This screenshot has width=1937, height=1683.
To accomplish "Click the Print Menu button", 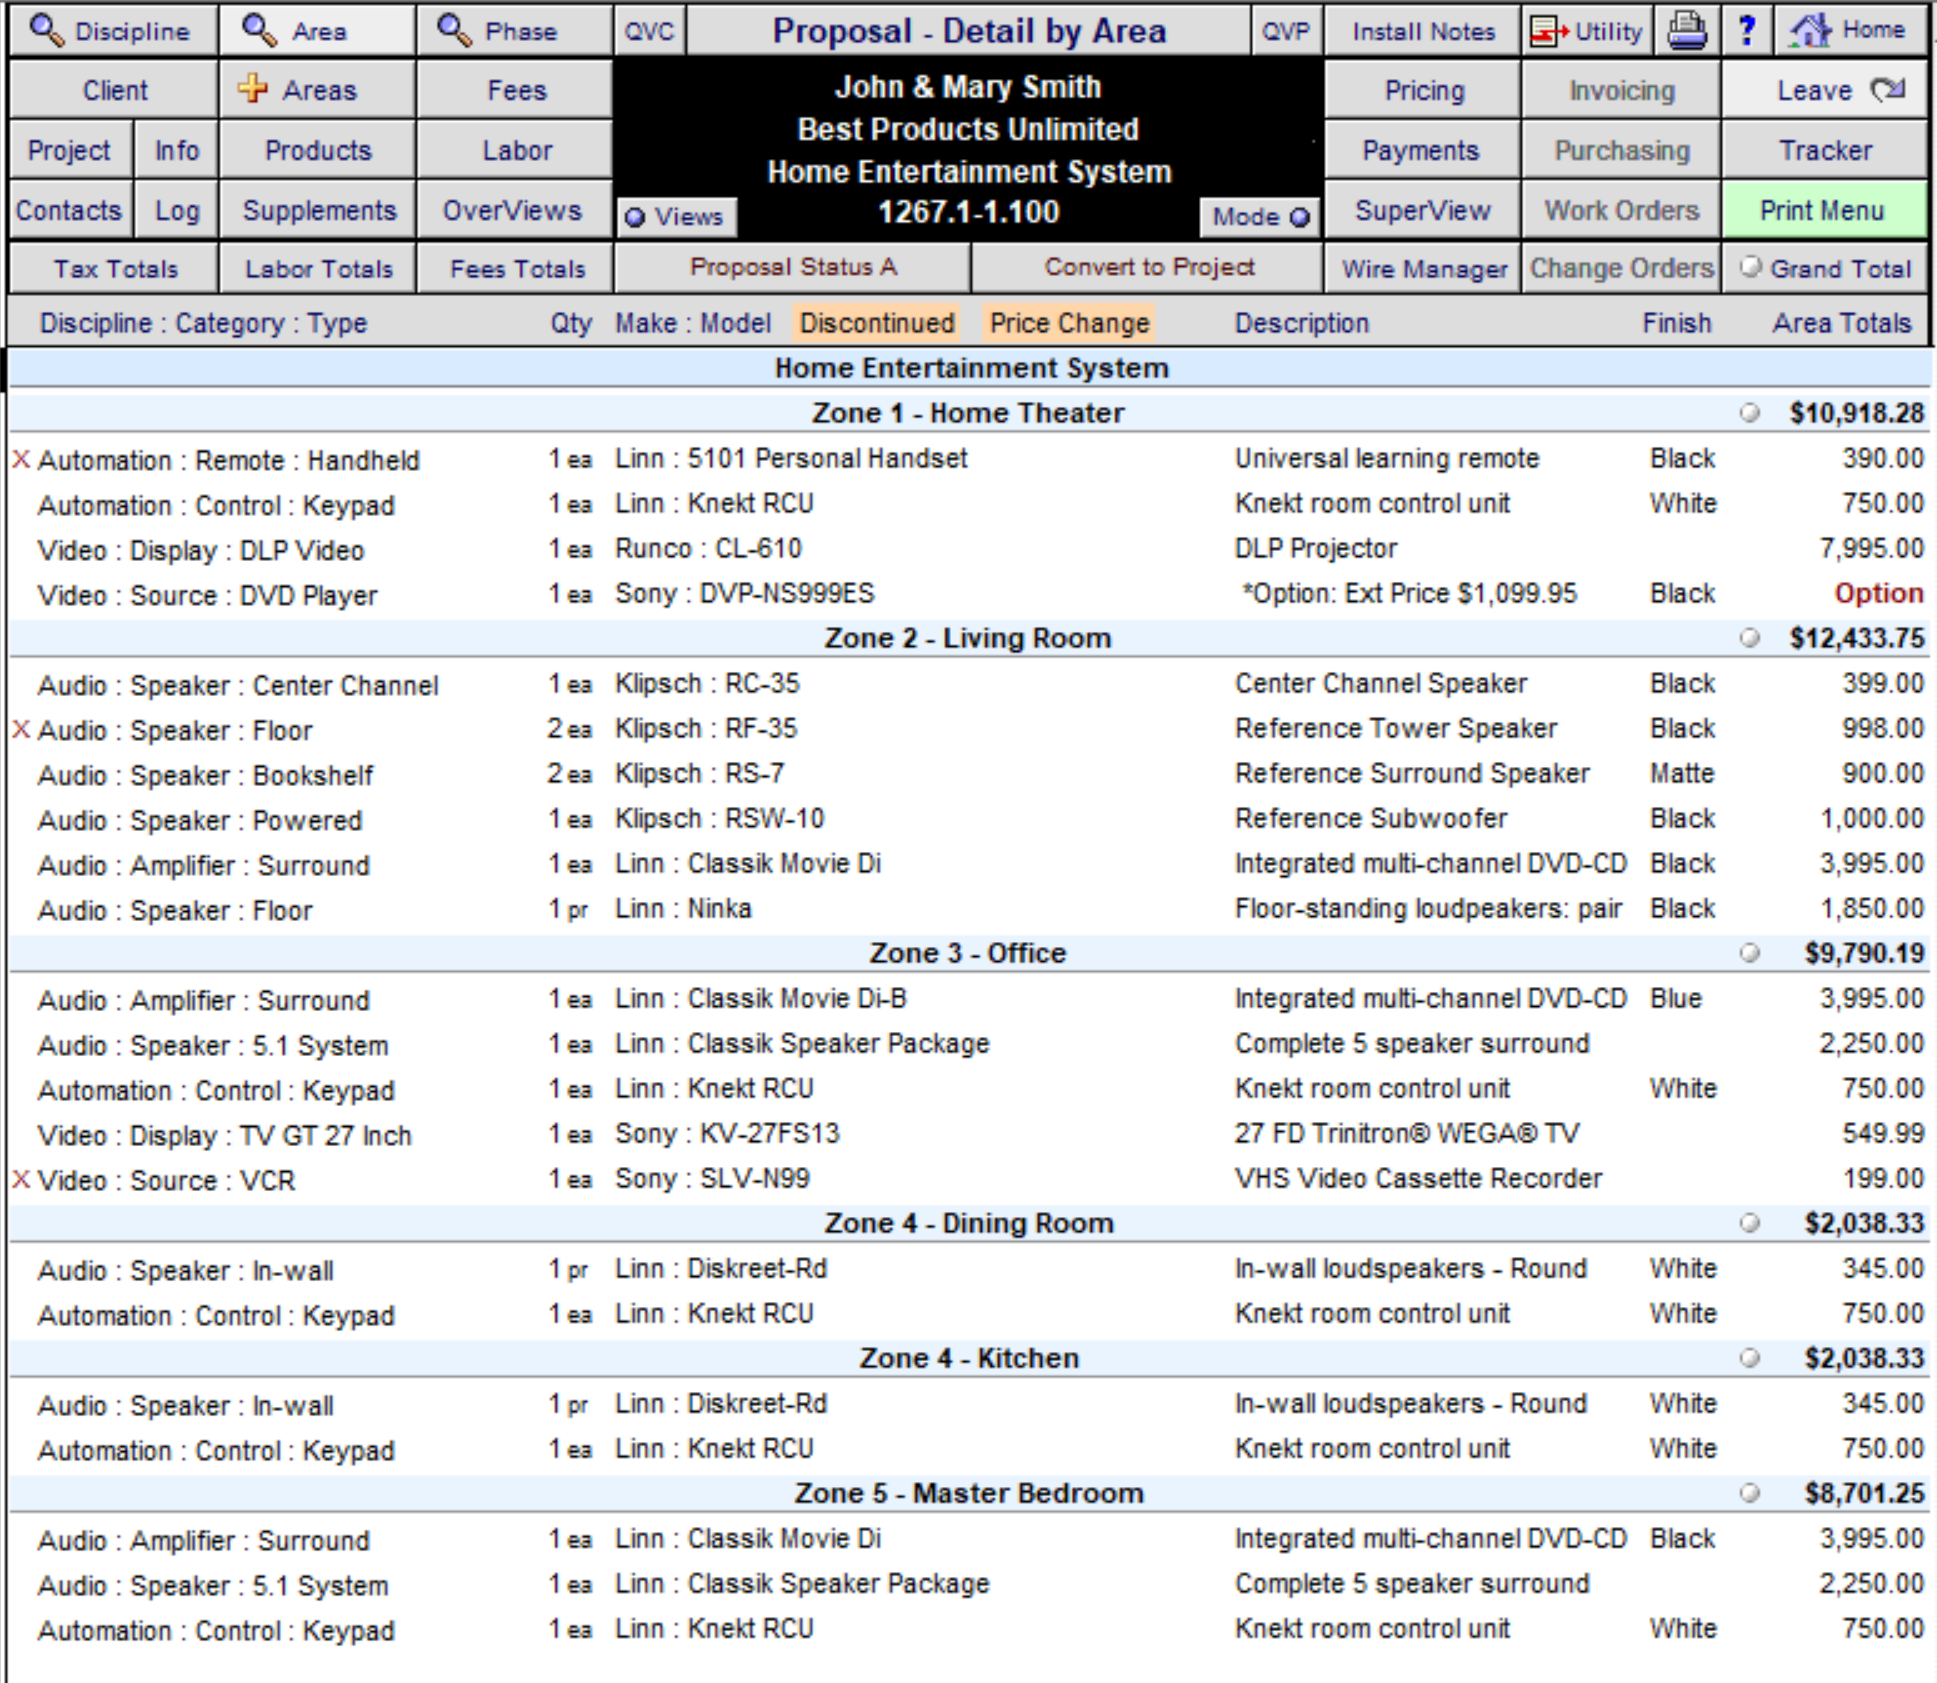I will [1825, 210].
